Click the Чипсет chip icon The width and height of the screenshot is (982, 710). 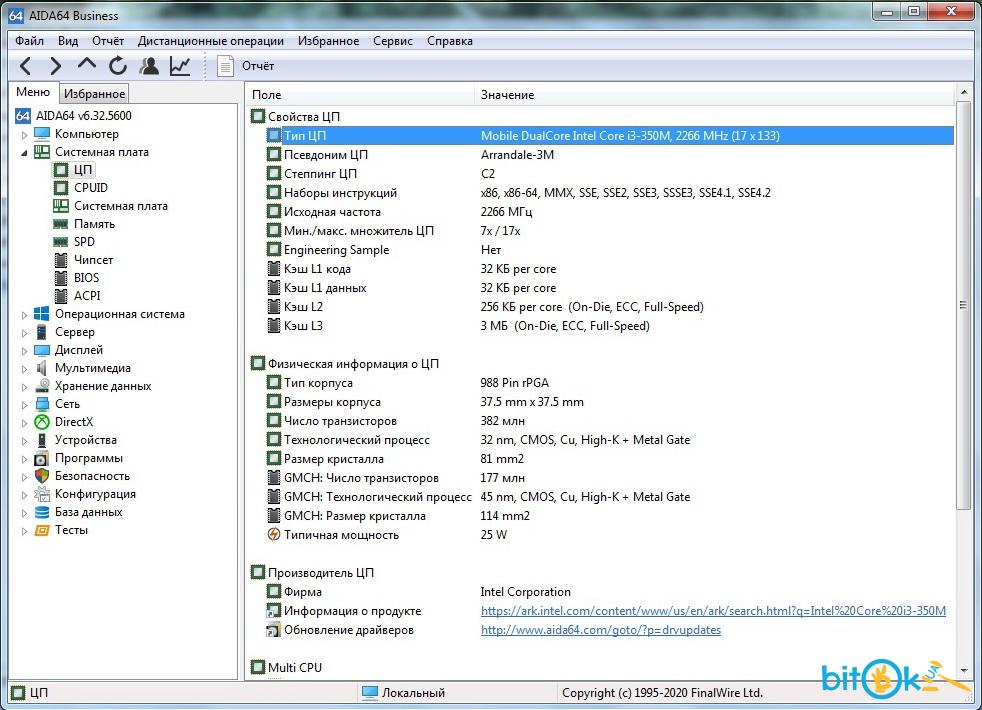(x=61, y=260)
